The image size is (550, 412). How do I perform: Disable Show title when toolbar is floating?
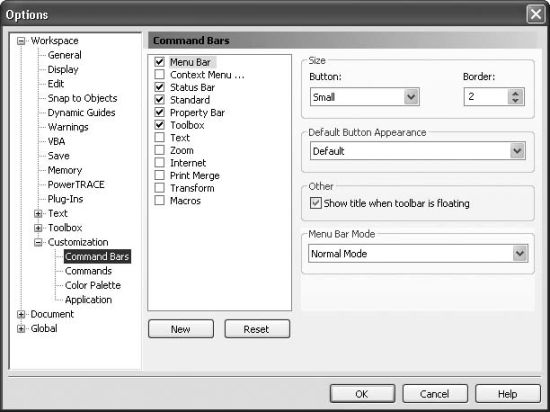point(316,203)
